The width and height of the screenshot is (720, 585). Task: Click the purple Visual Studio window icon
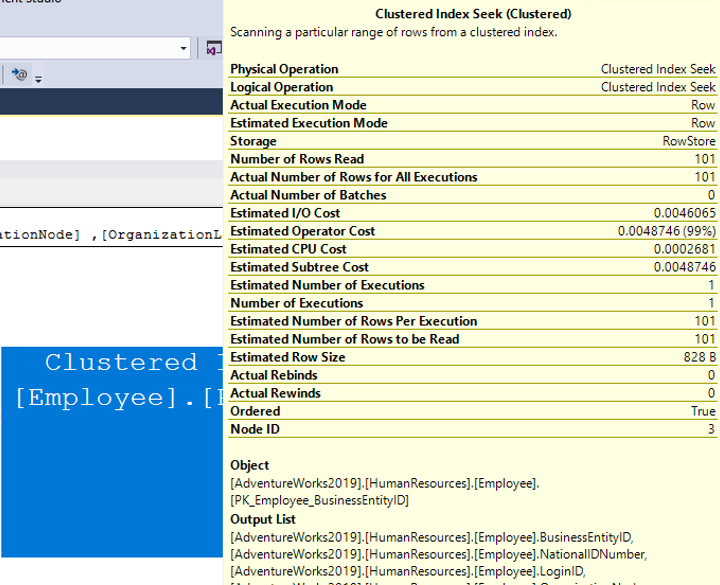tap(214, 48)
